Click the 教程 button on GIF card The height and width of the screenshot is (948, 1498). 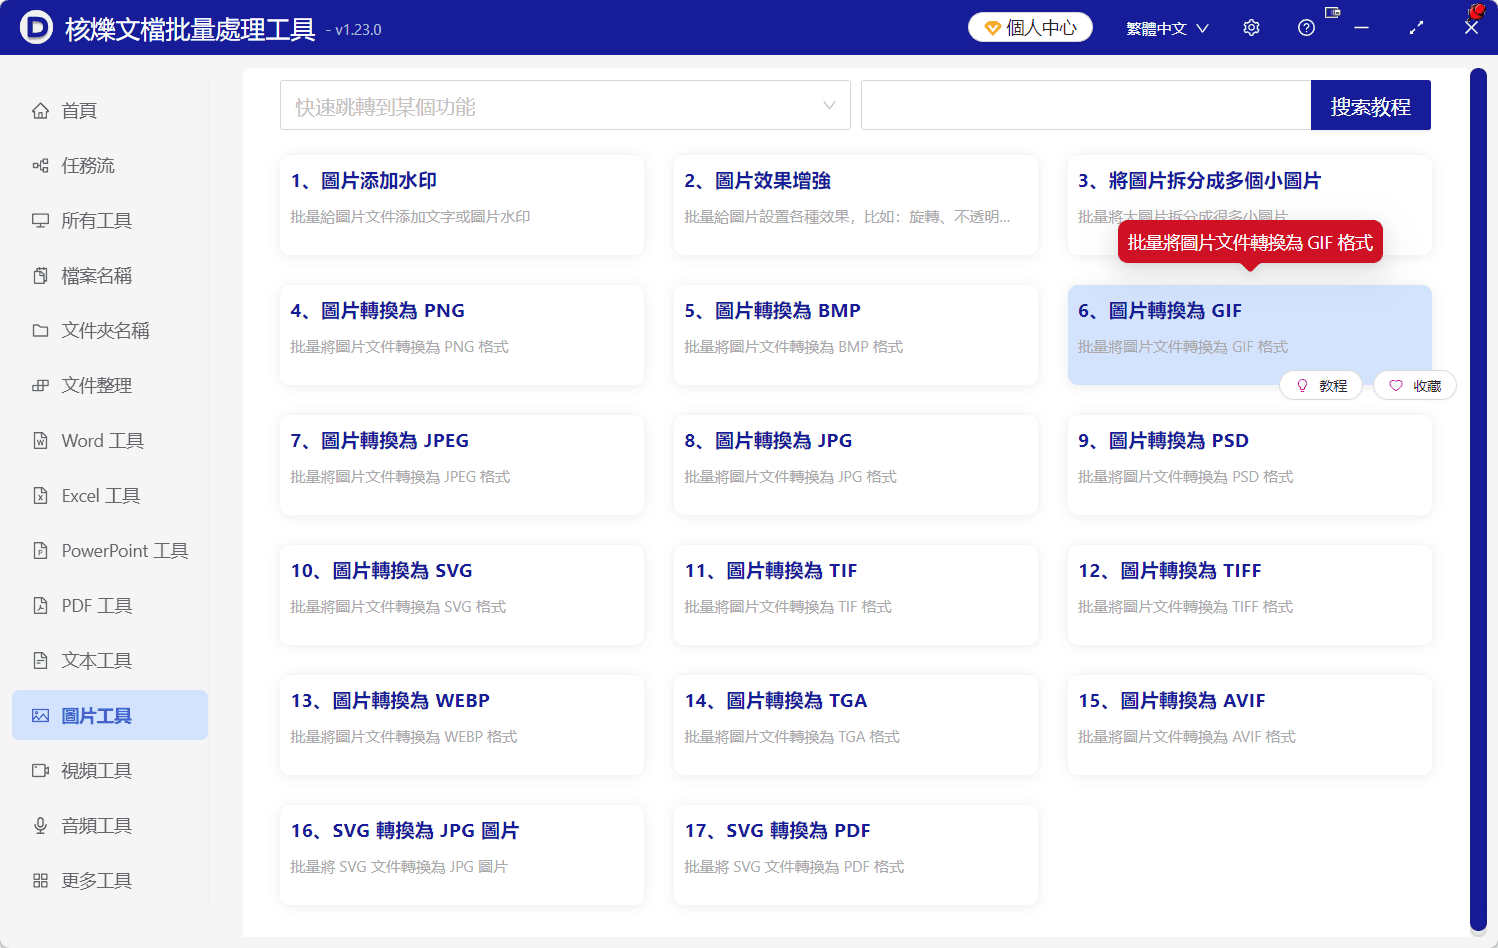(x=1321, y=385)
